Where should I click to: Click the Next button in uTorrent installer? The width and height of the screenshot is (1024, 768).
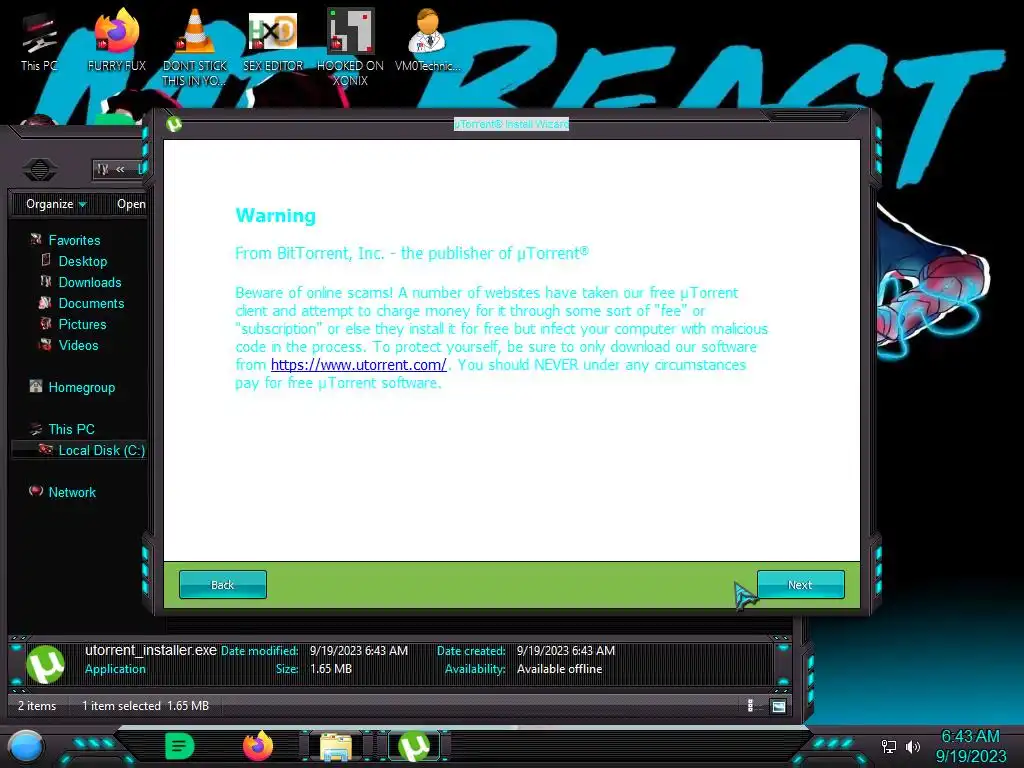click(x=801, y=584)
